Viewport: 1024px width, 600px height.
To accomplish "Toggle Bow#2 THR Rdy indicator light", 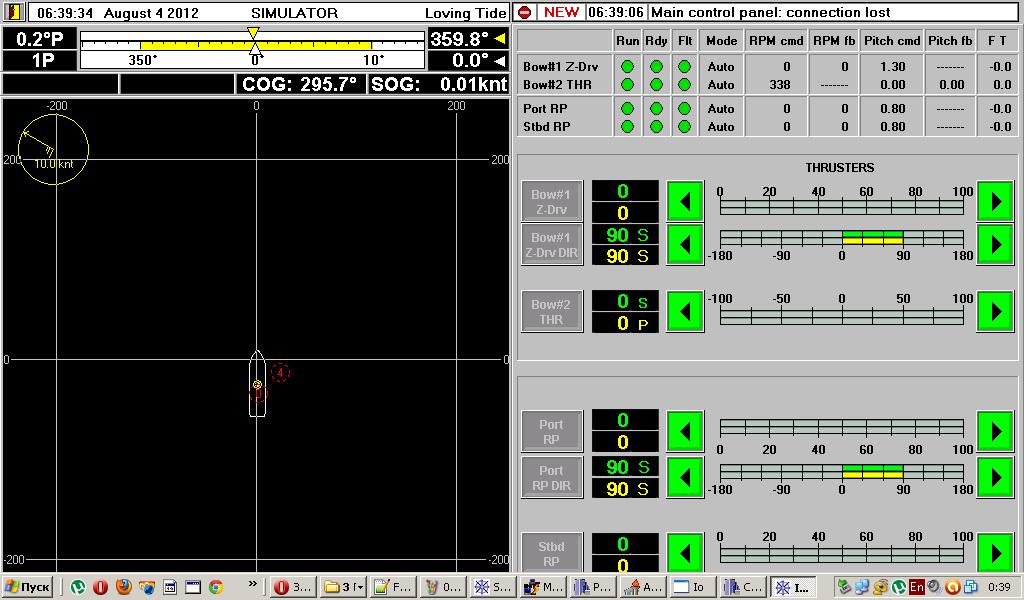I will [656, 85].
